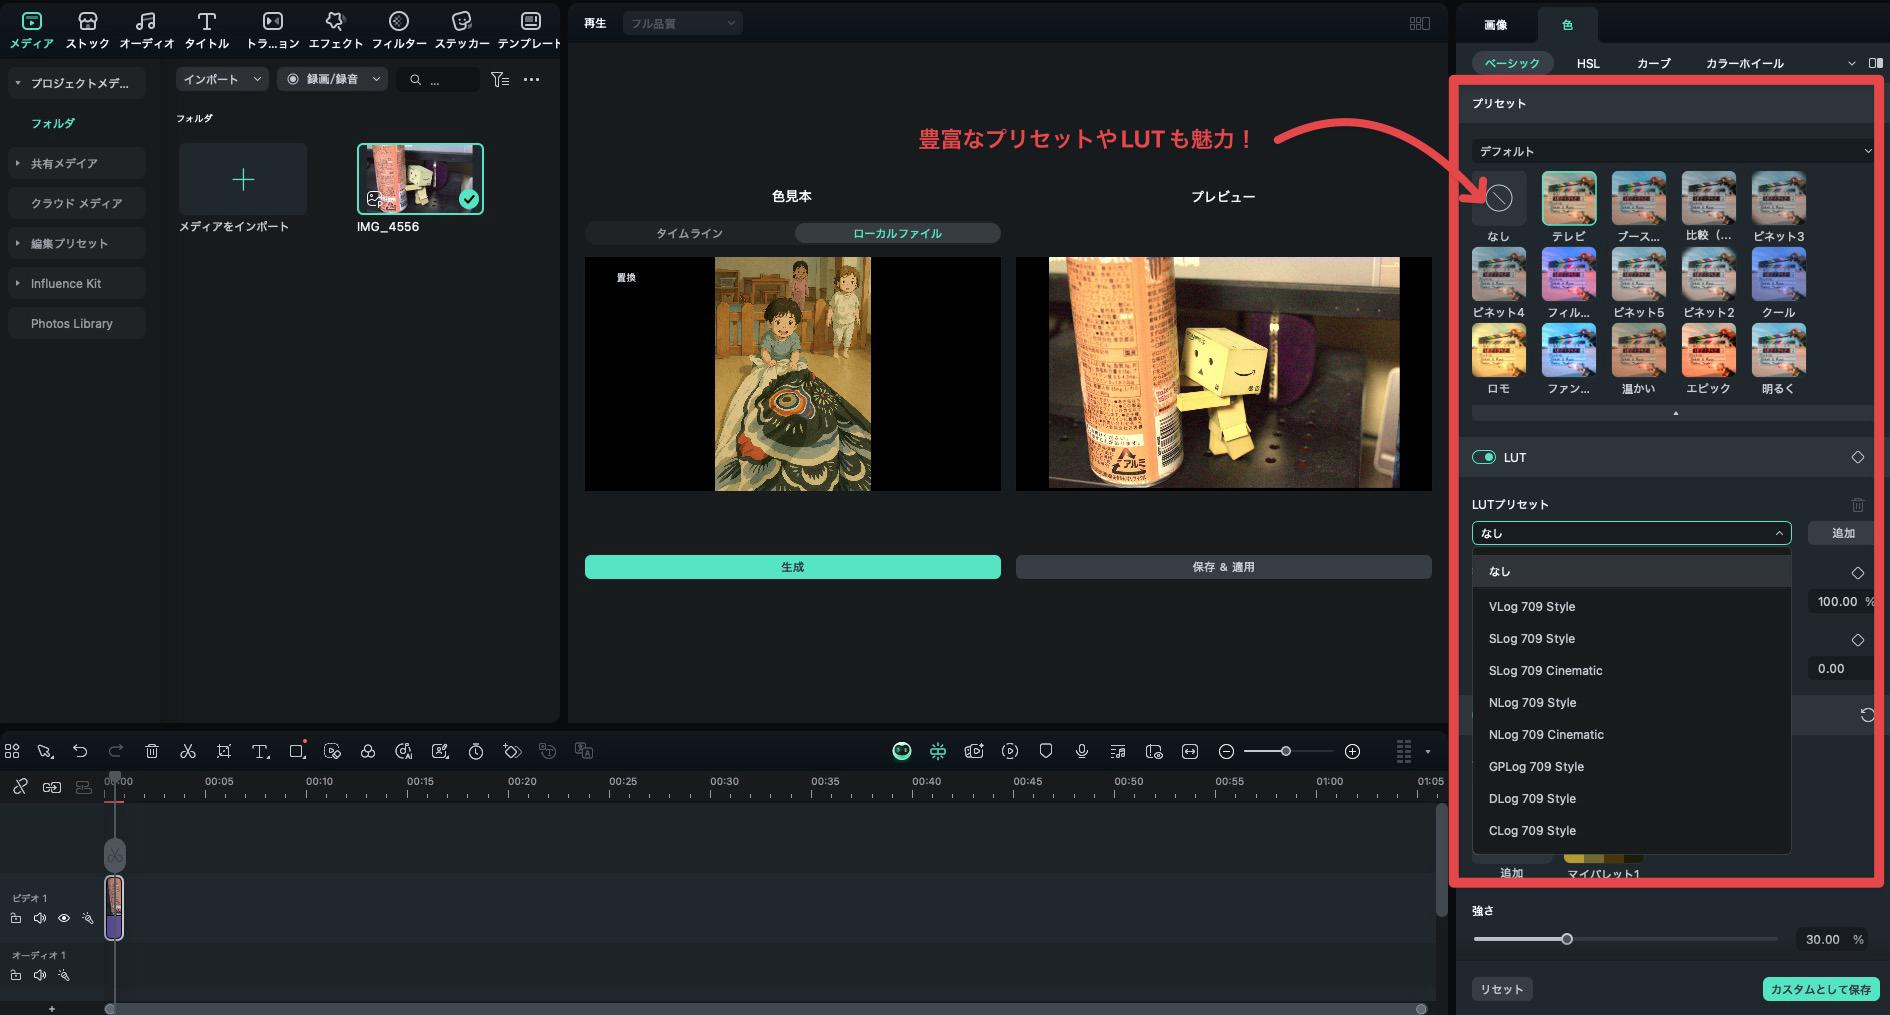
Task: Mute the オーディオ 1 track speaker
Action: [40, 975]
